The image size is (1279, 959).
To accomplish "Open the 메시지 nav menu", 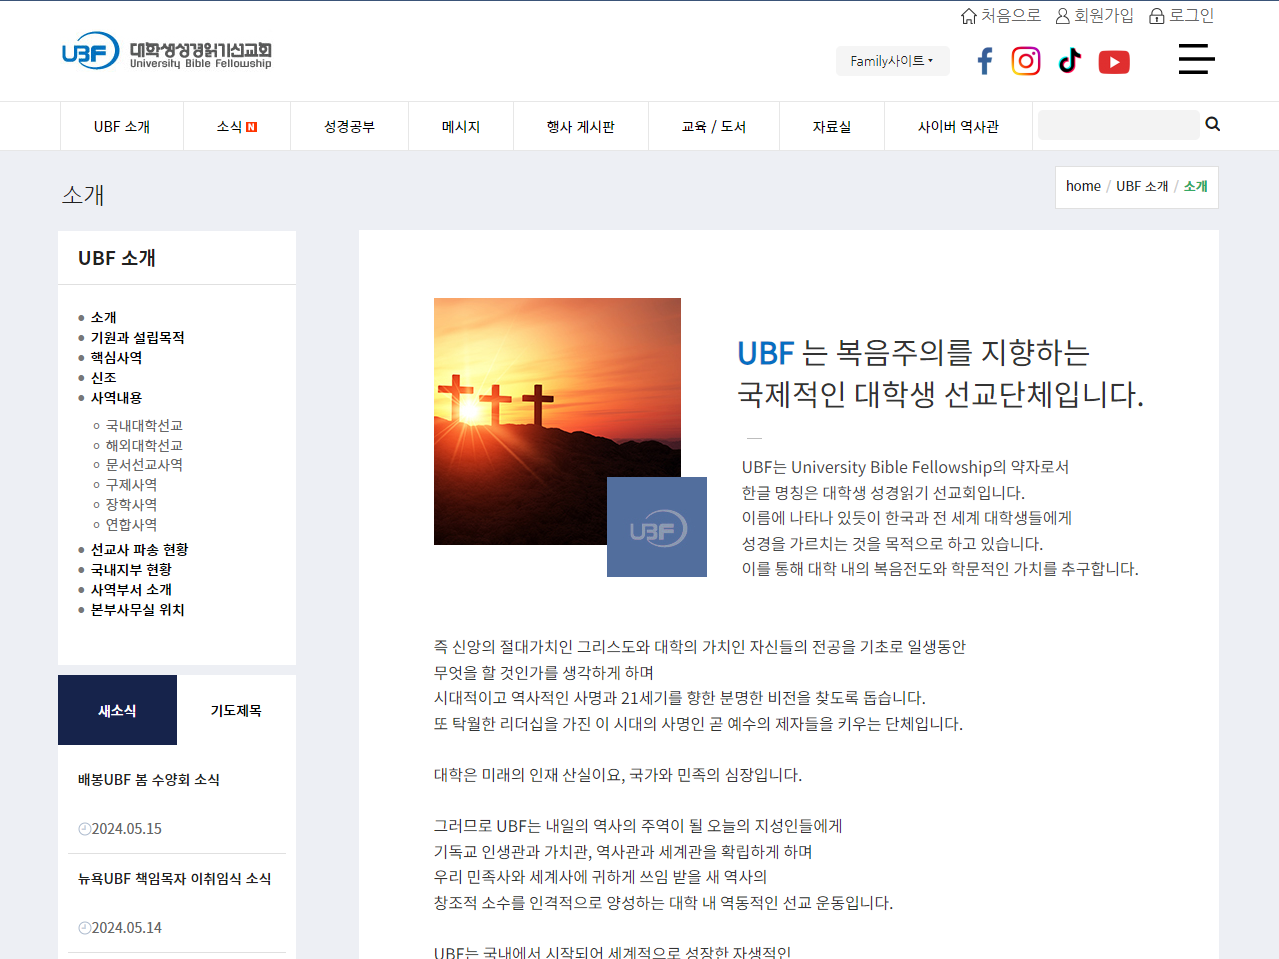I will click(461, 127).
